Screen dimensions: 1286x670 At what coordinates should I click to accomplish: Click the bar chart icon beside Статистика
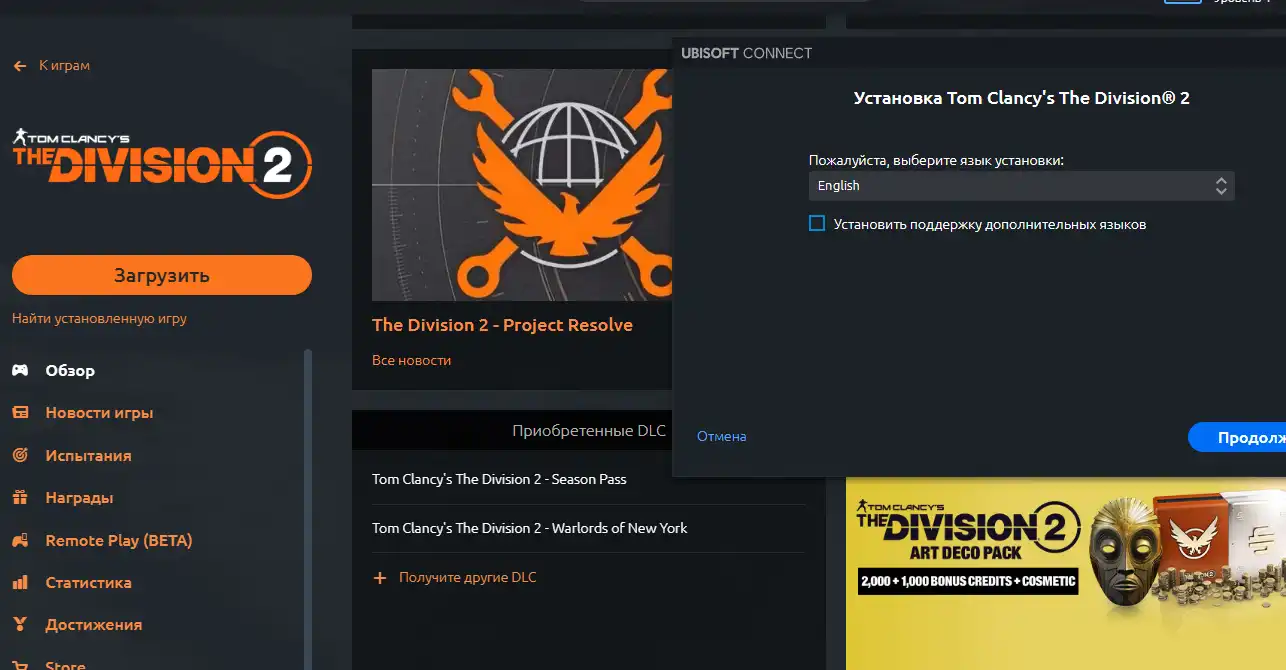(20, 582)
